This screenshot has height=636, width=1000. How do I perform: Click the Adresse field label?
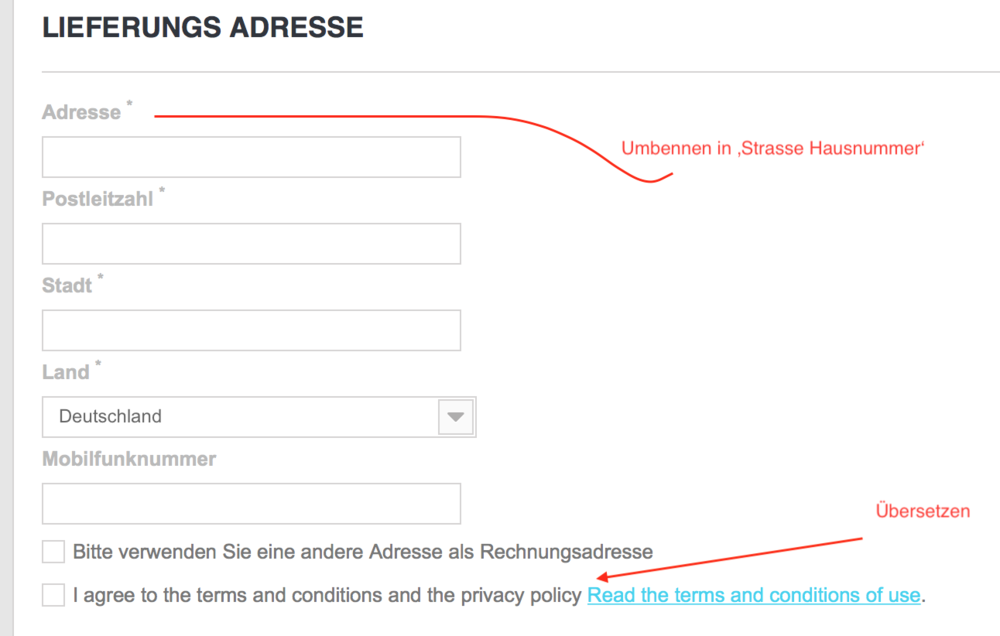click(81, 113)
